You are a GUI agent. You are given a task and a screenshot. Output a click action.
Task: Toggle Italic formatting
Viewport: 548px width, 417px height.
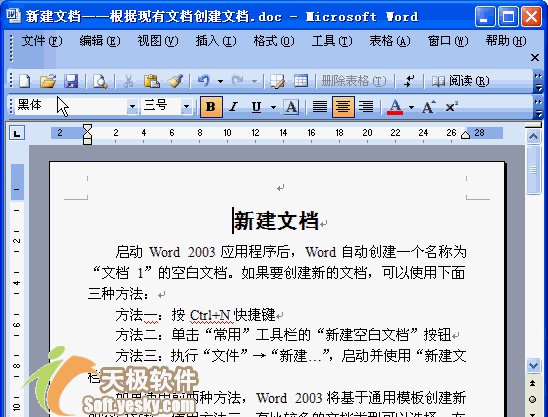tap(233, 107)
